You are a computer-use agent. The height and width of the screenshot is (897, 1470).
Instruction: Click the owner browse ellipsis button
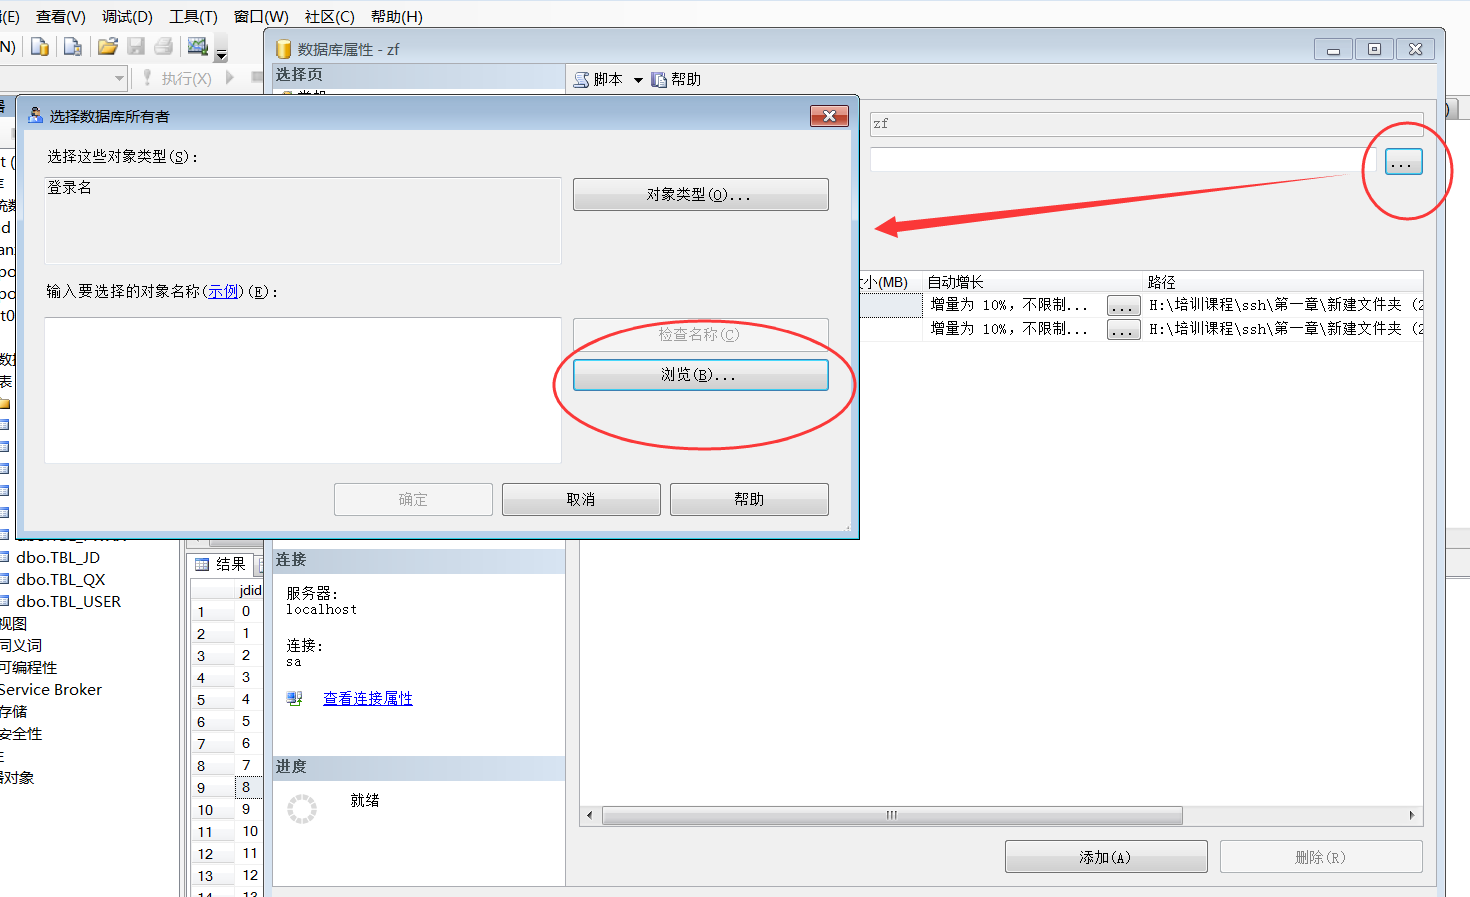click(1403, 162)
